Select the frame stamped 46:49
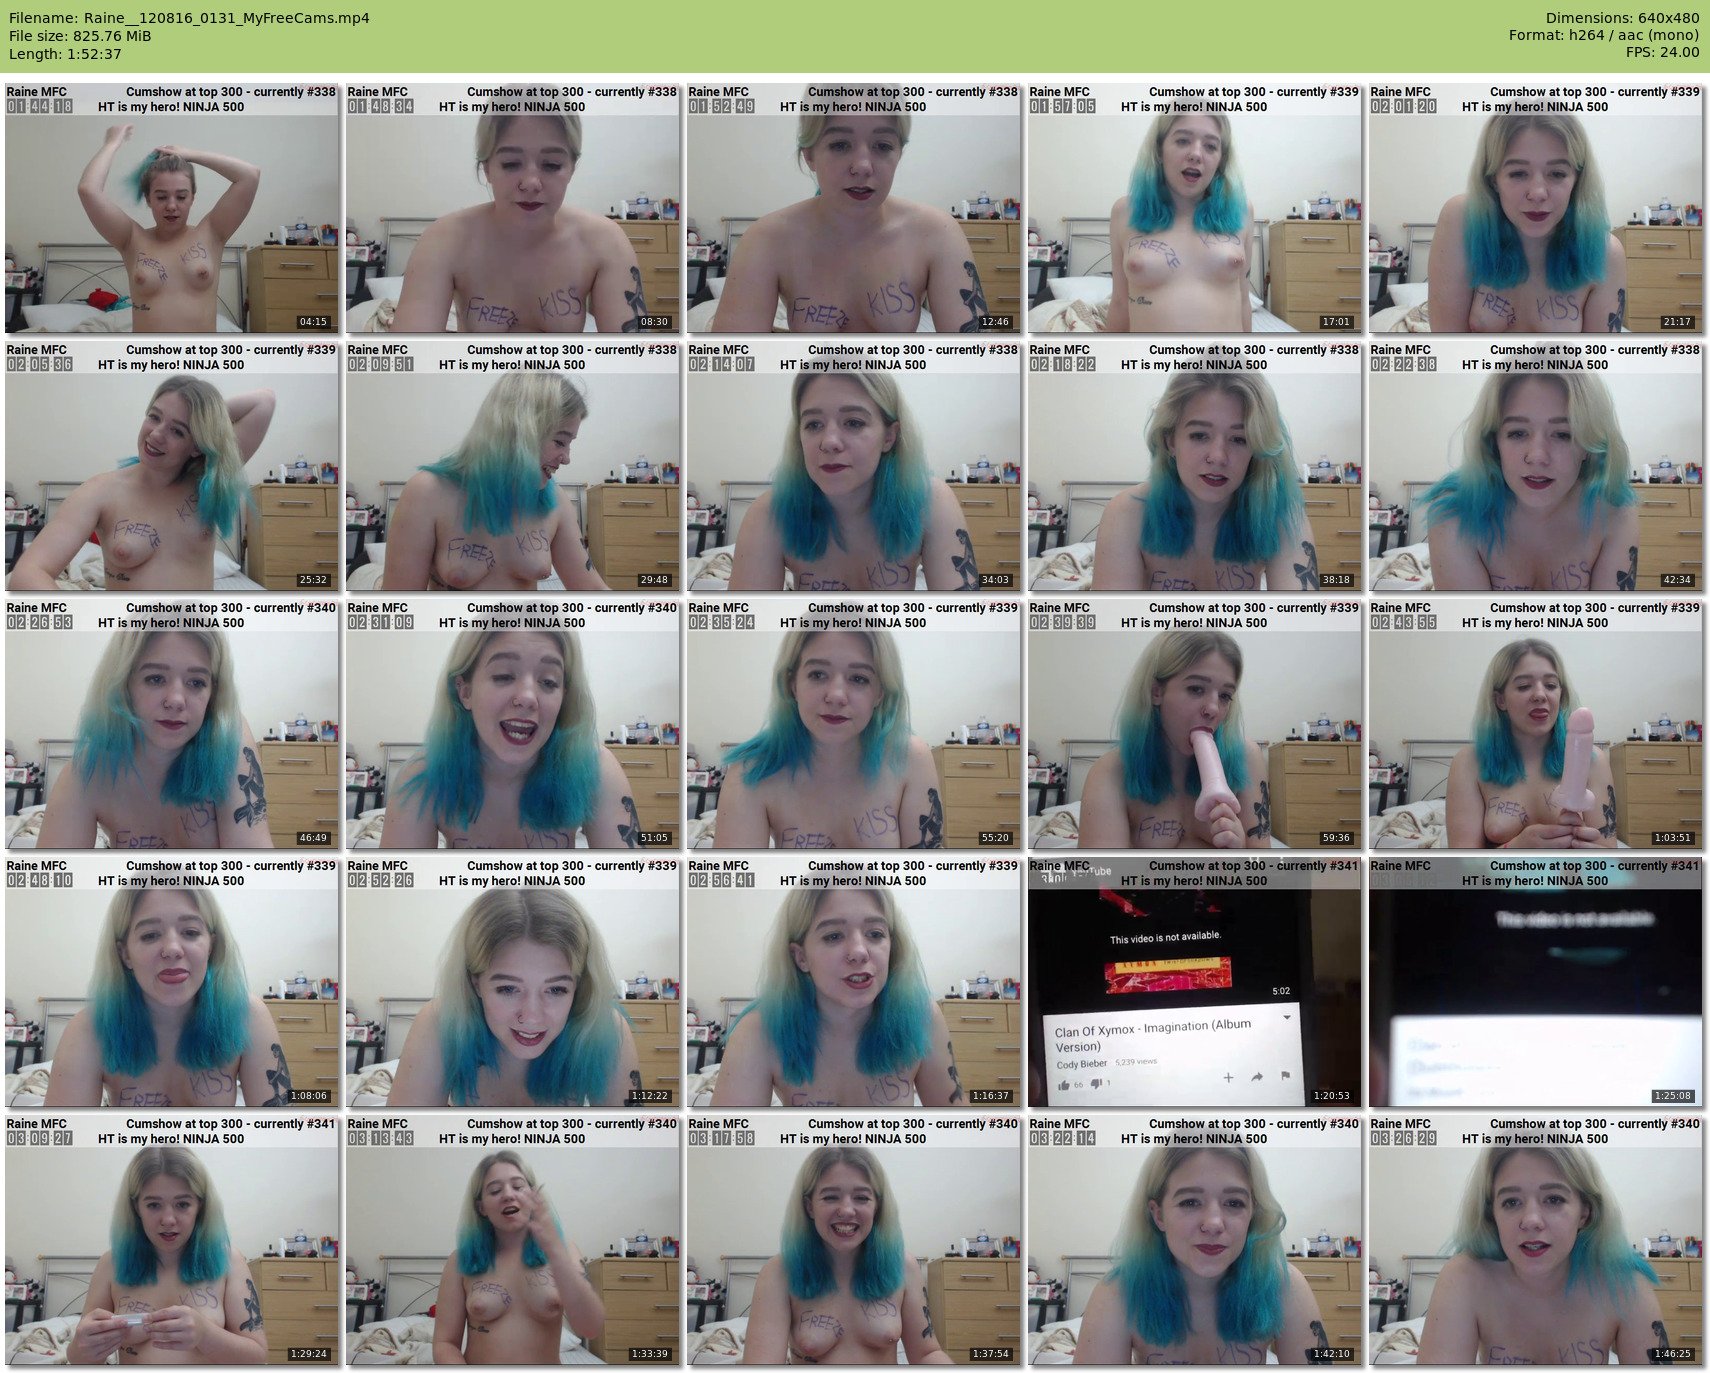The height and width of the screenshot is (1373, 1710). [172, 724]
